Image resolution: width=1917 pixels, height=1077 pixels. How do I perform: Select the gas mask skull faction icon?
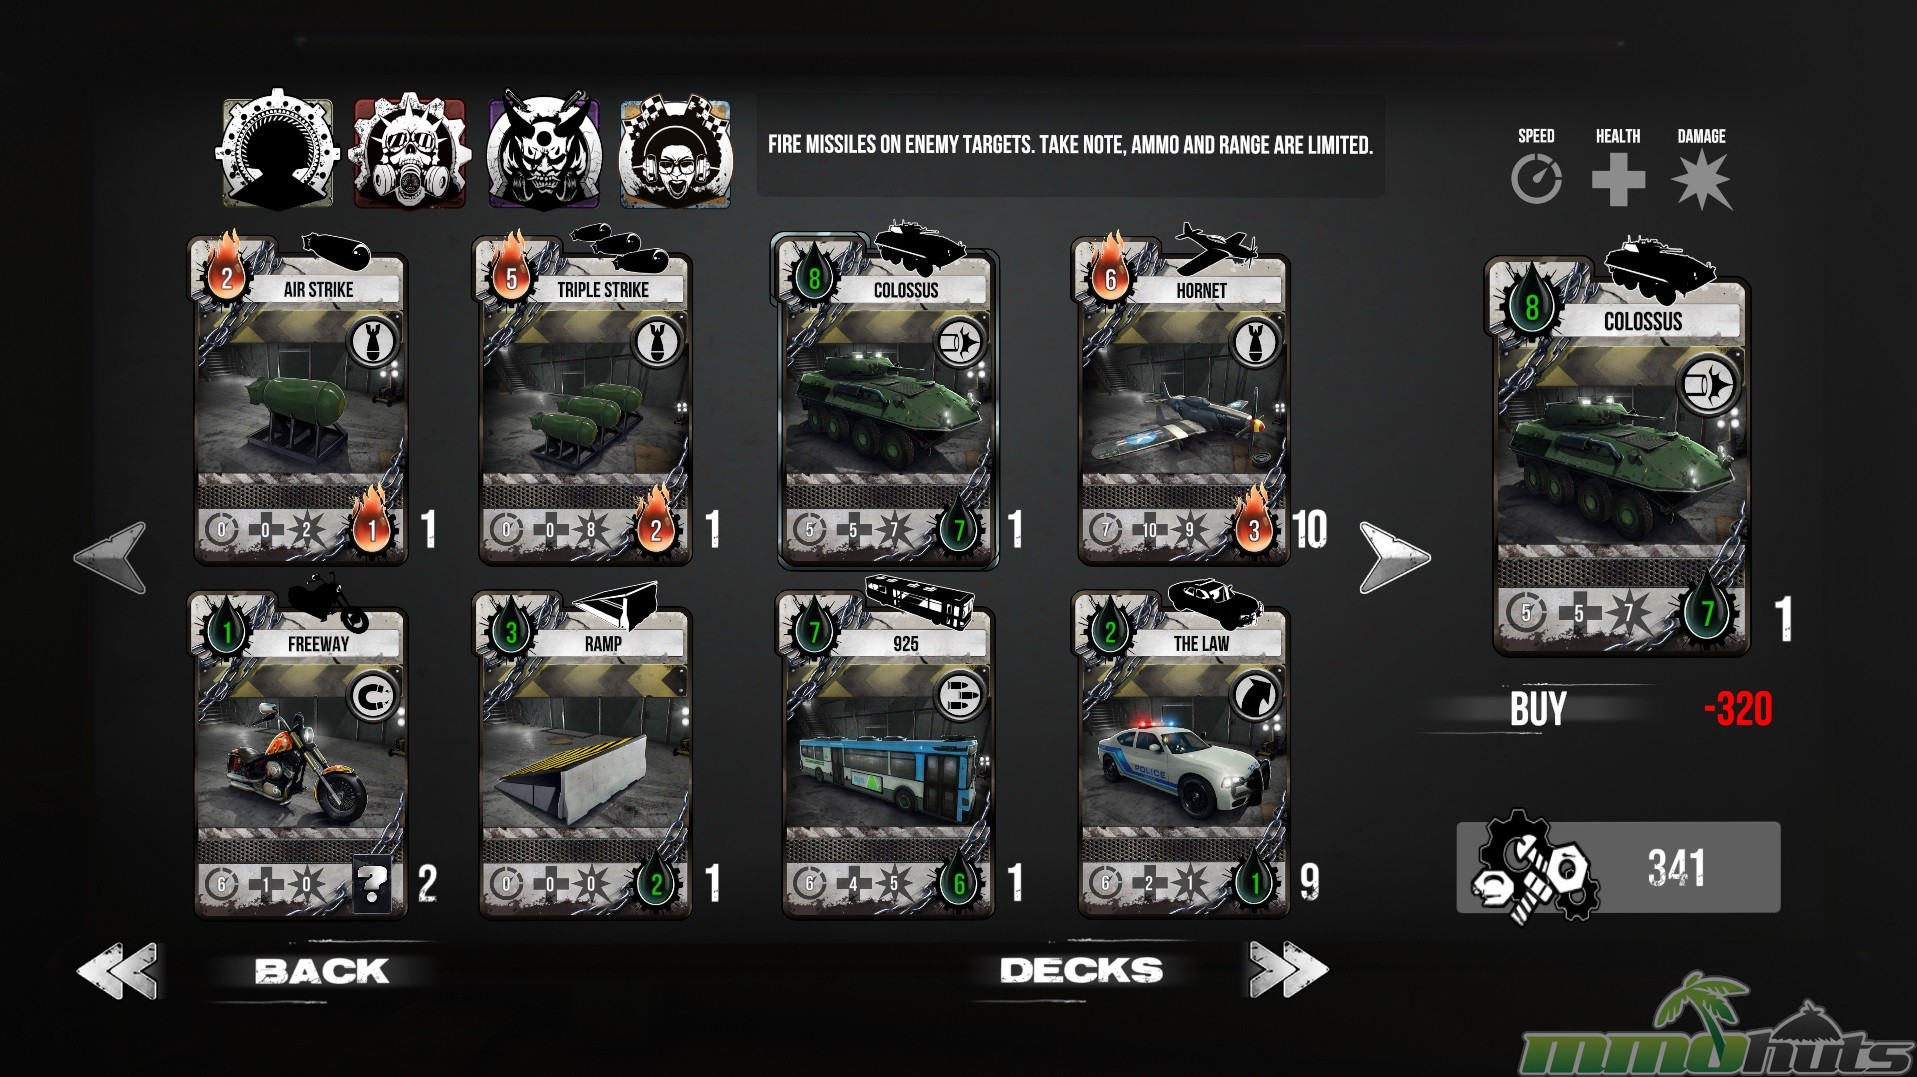point(411,152)
